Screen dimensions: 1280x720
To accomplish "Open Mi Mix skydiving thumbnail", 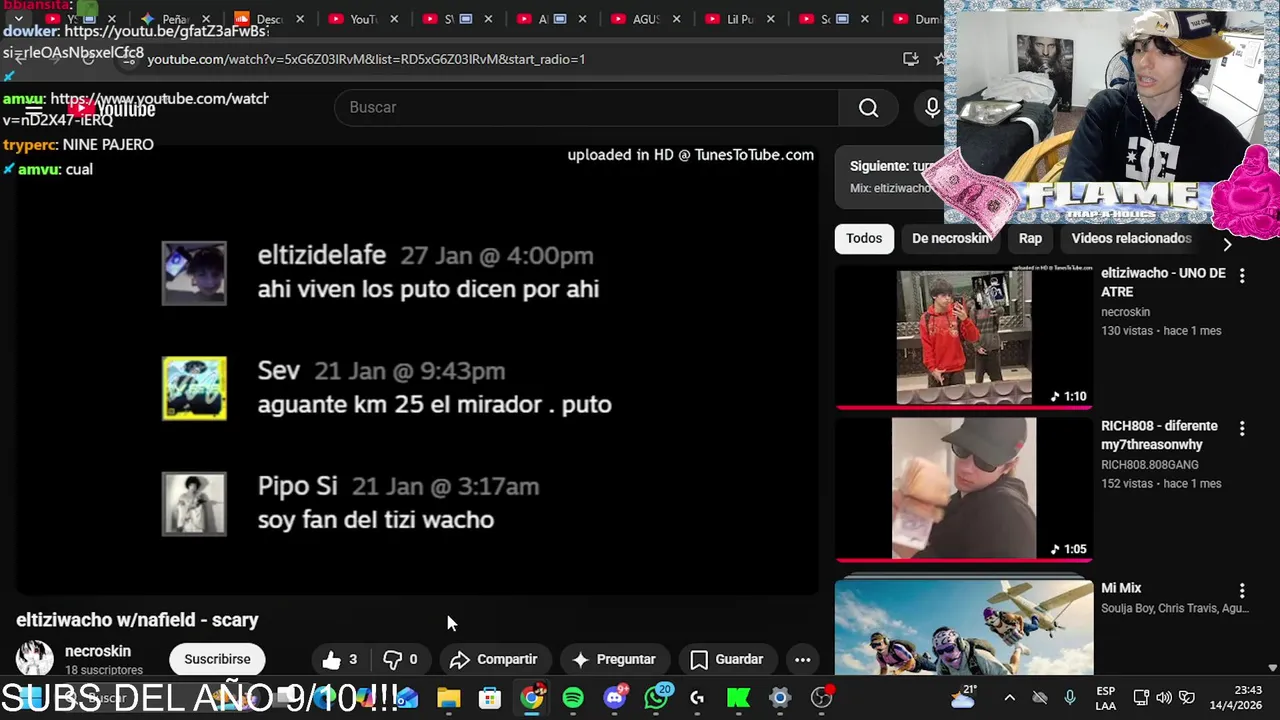I will coord(964,627).
